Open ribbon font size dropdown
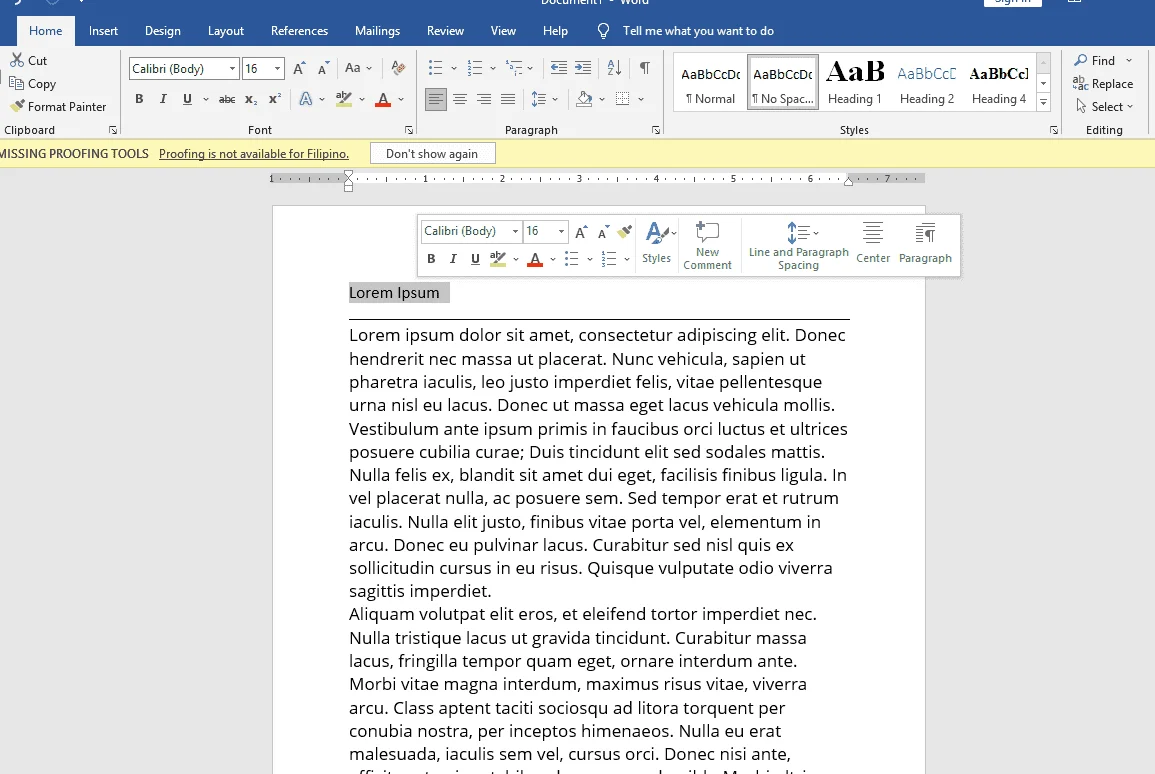Image resolution: width=1155 pixels, height=774 pixels. [278, 68]
